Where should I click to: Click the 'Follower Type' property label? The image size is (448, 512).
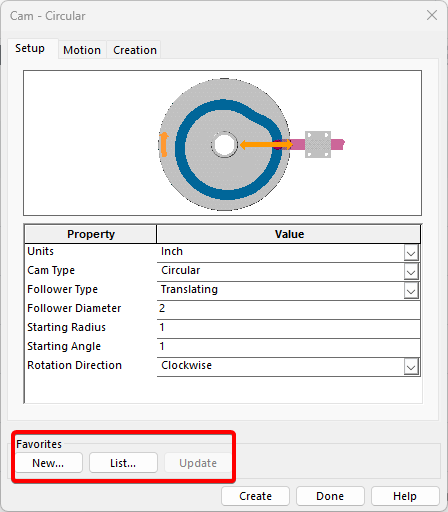[62, 289]
